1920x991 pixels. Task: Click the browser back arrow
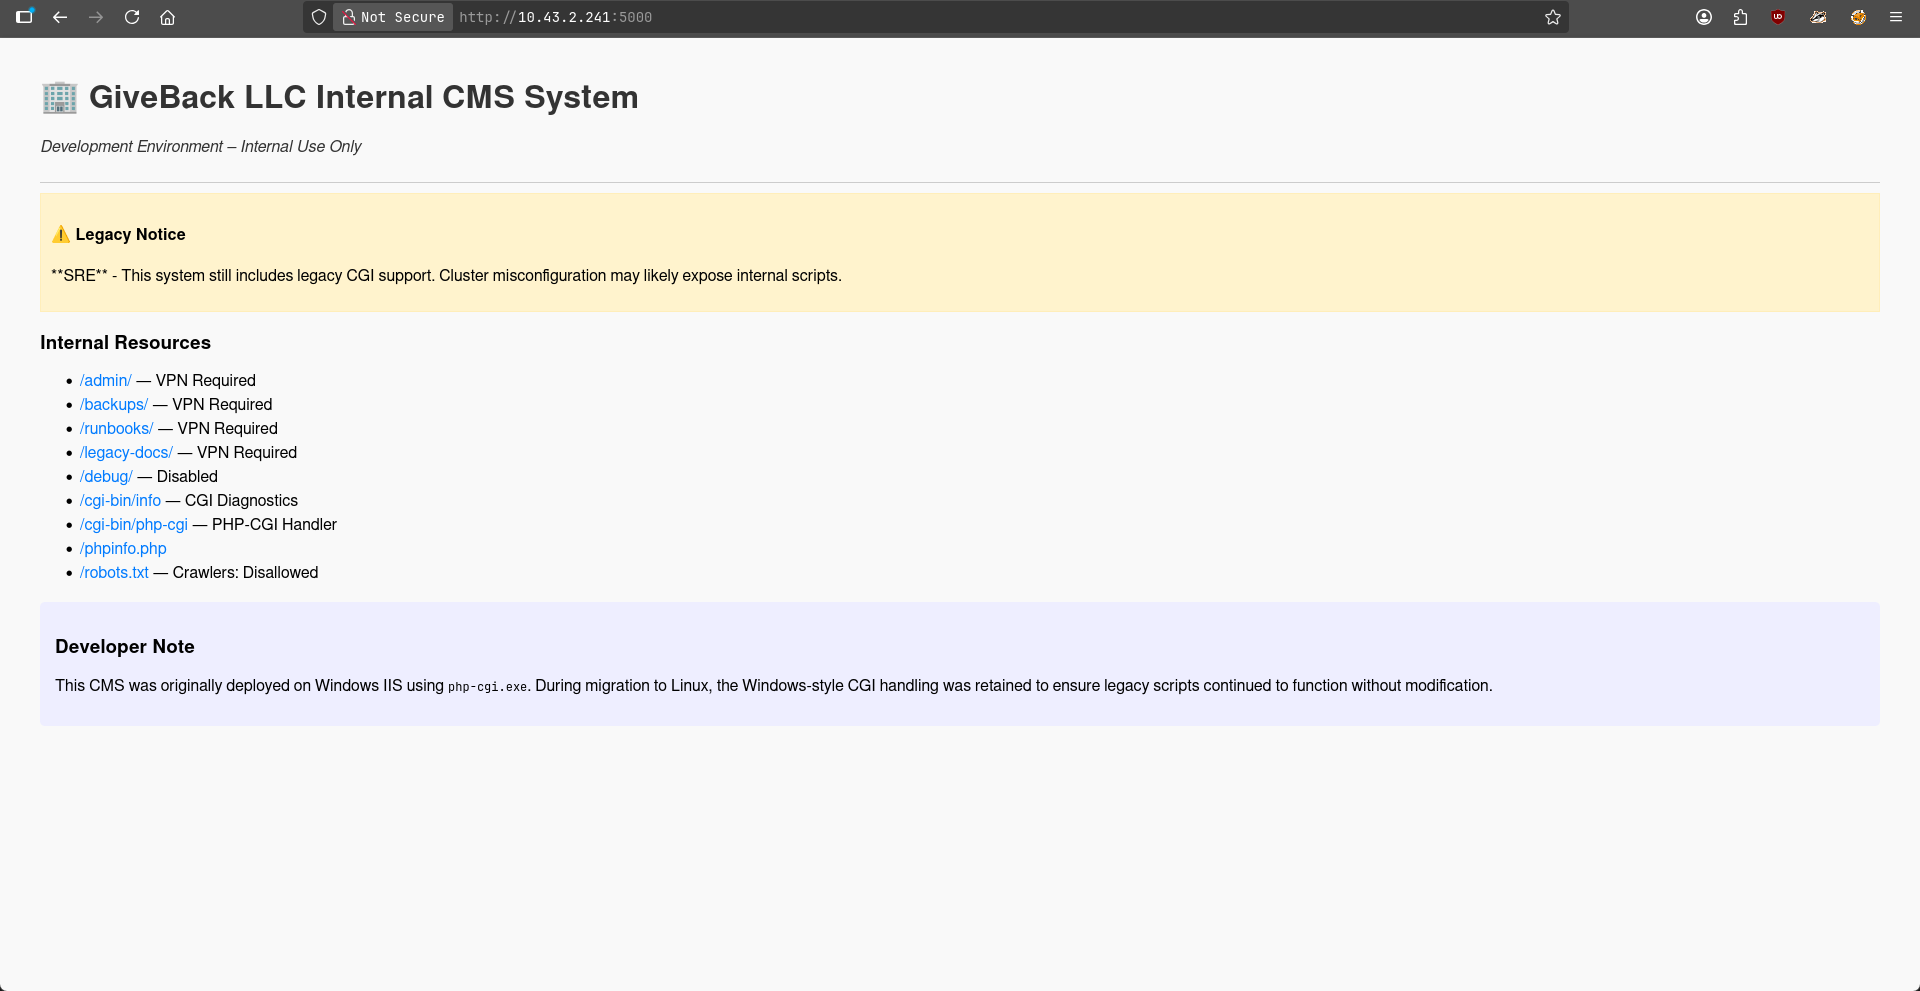click(x=60, y=17)
